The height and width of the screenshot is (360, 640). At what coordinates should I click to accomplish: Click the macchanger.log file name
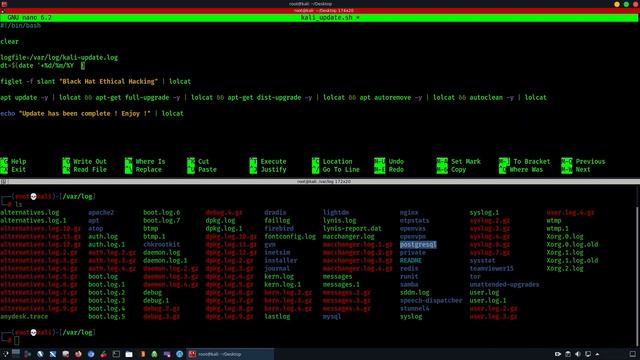click(x=349, y=236)
